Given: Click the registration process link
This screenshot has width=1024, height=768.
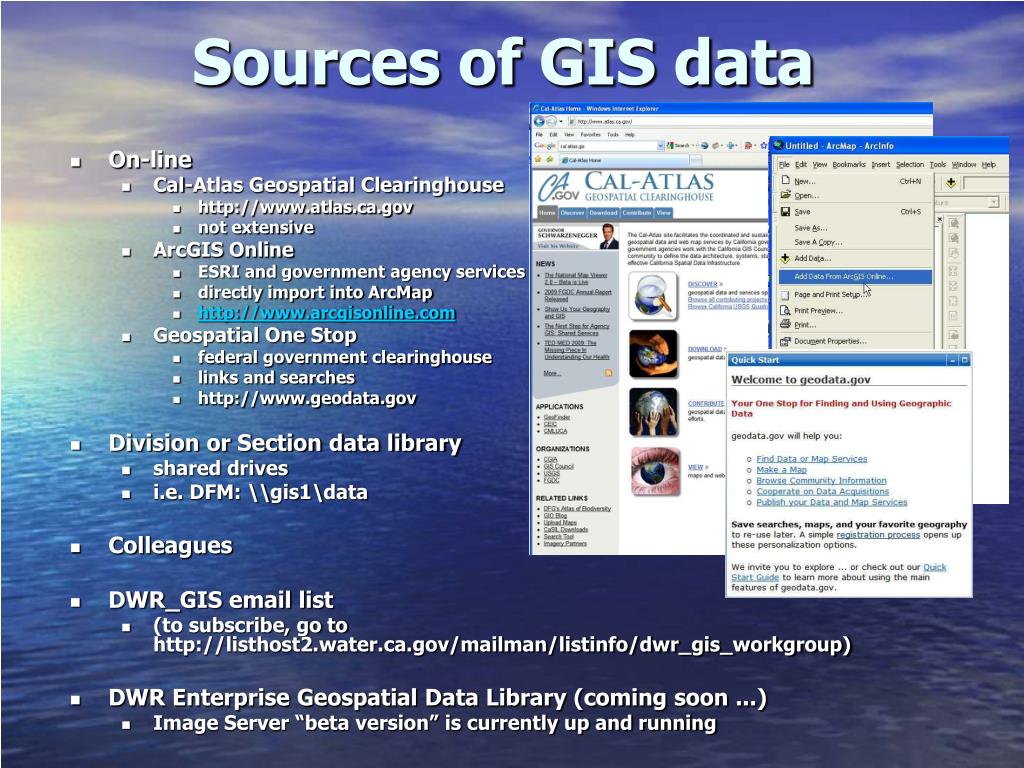Looking at the screenshot, I should [x=878, y=535].
